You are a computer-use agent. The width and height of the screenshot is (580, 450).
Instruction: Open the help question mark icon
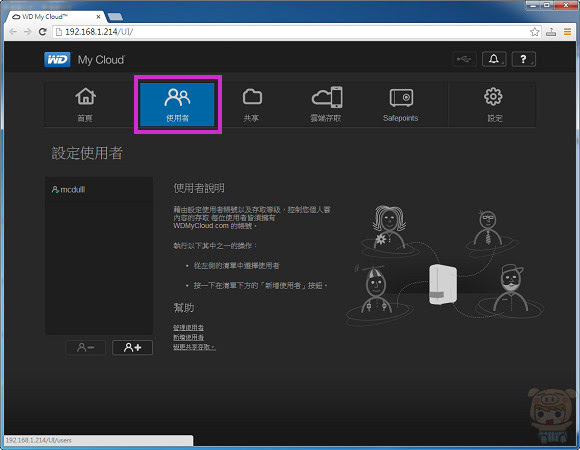point(523,59)
